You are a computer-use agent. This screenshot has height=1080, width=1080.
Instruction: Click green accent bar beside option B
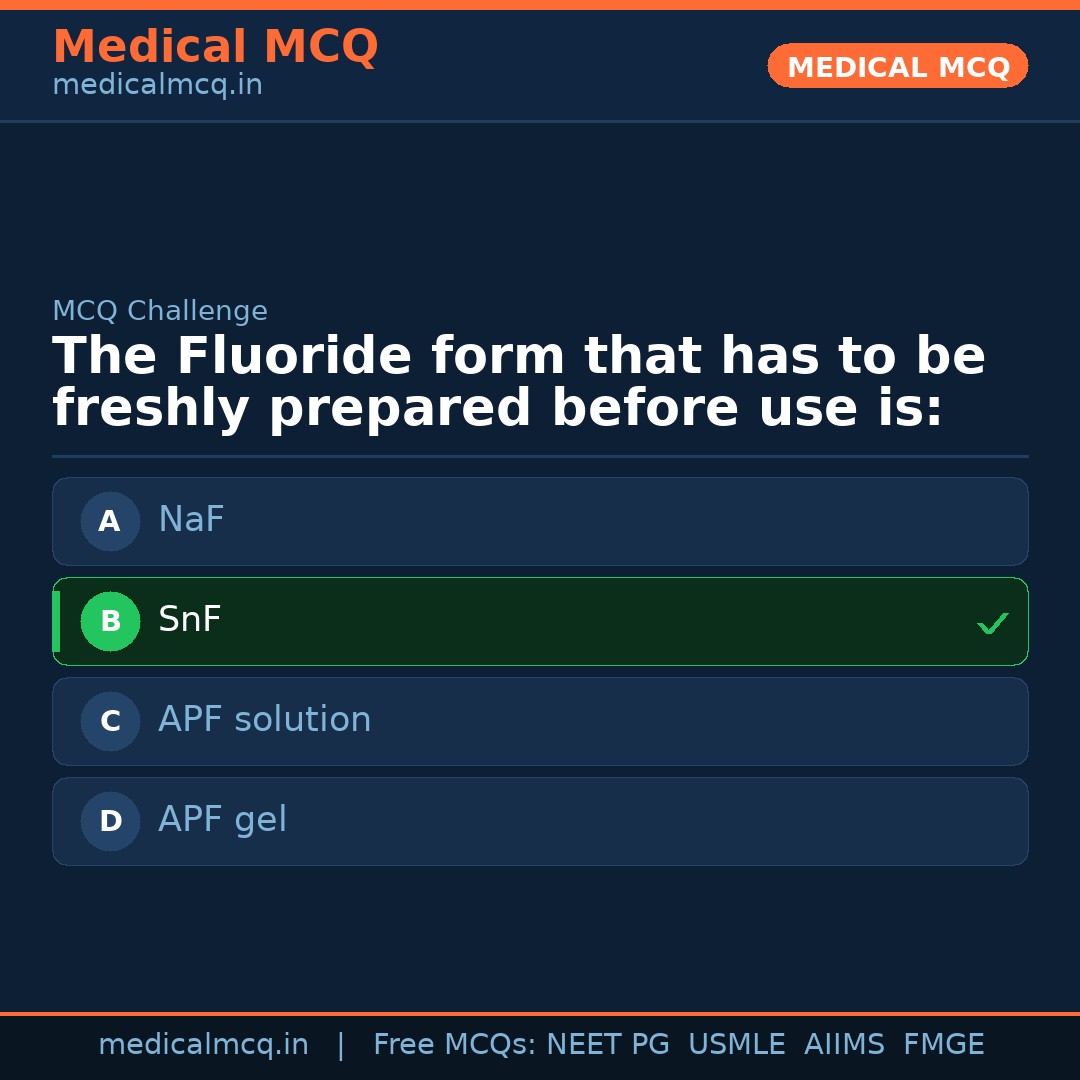coord(56,621)
